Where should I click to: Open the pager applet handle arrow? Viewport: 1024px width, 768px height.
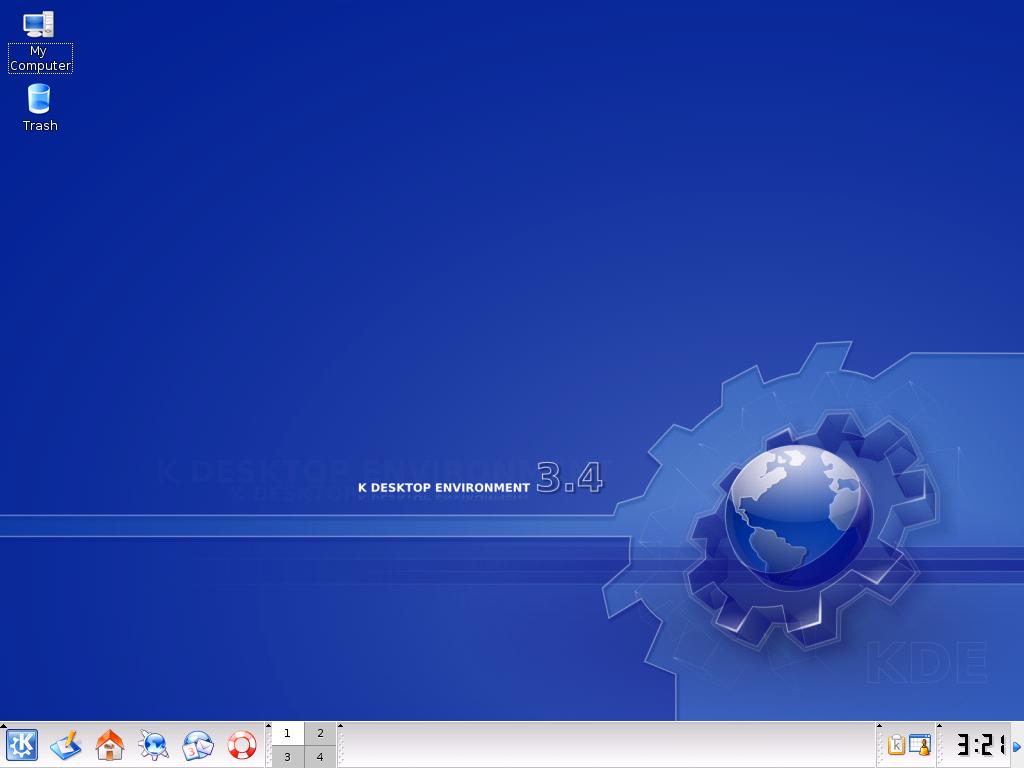268,726
